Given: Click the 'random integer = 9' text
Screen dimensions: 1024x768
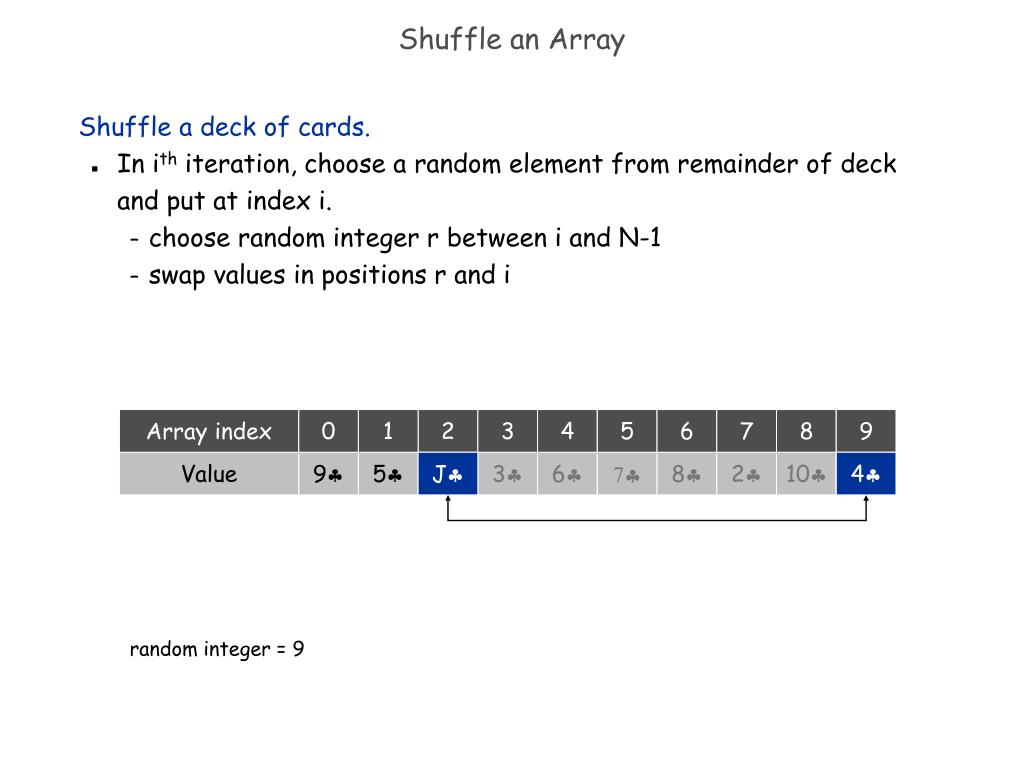Looking at the screenshot, I should (217, 649).
